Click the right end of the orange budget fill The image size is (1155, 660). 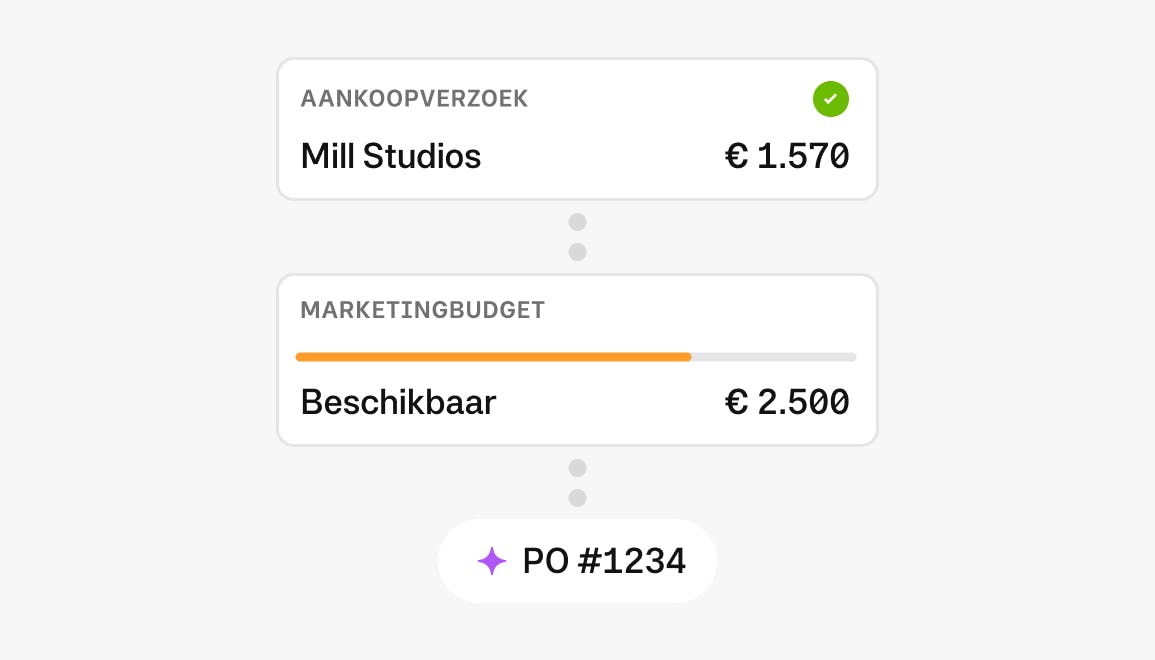tap(688, 357)
